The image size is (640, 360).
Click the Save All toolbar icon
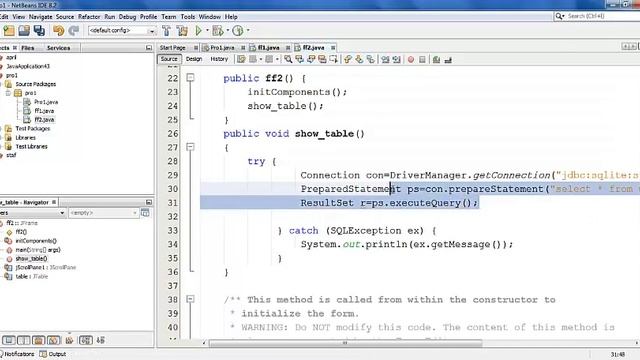click(x=40, y=31)
